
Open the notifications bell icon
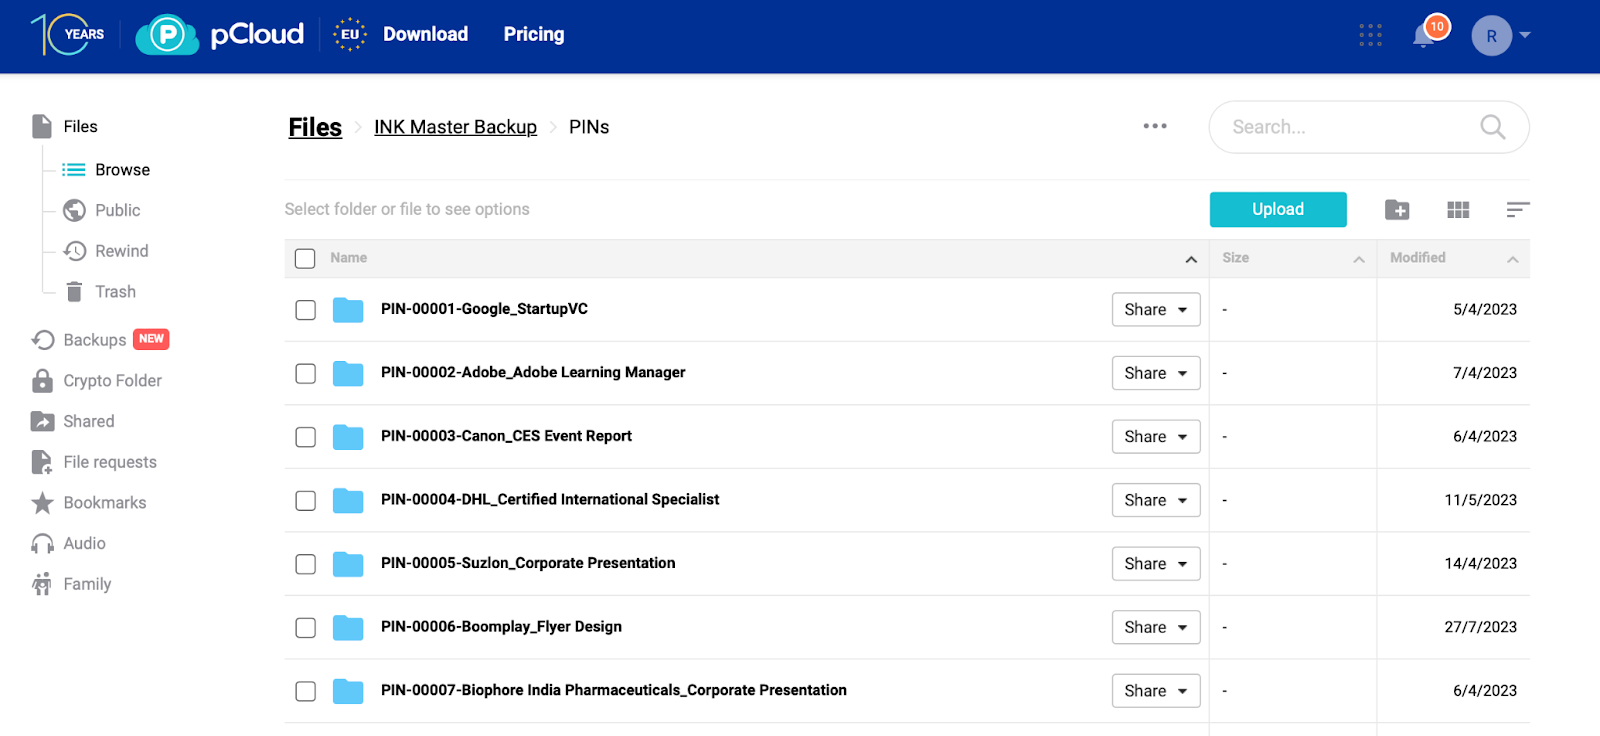click(x=1424, y=36)
